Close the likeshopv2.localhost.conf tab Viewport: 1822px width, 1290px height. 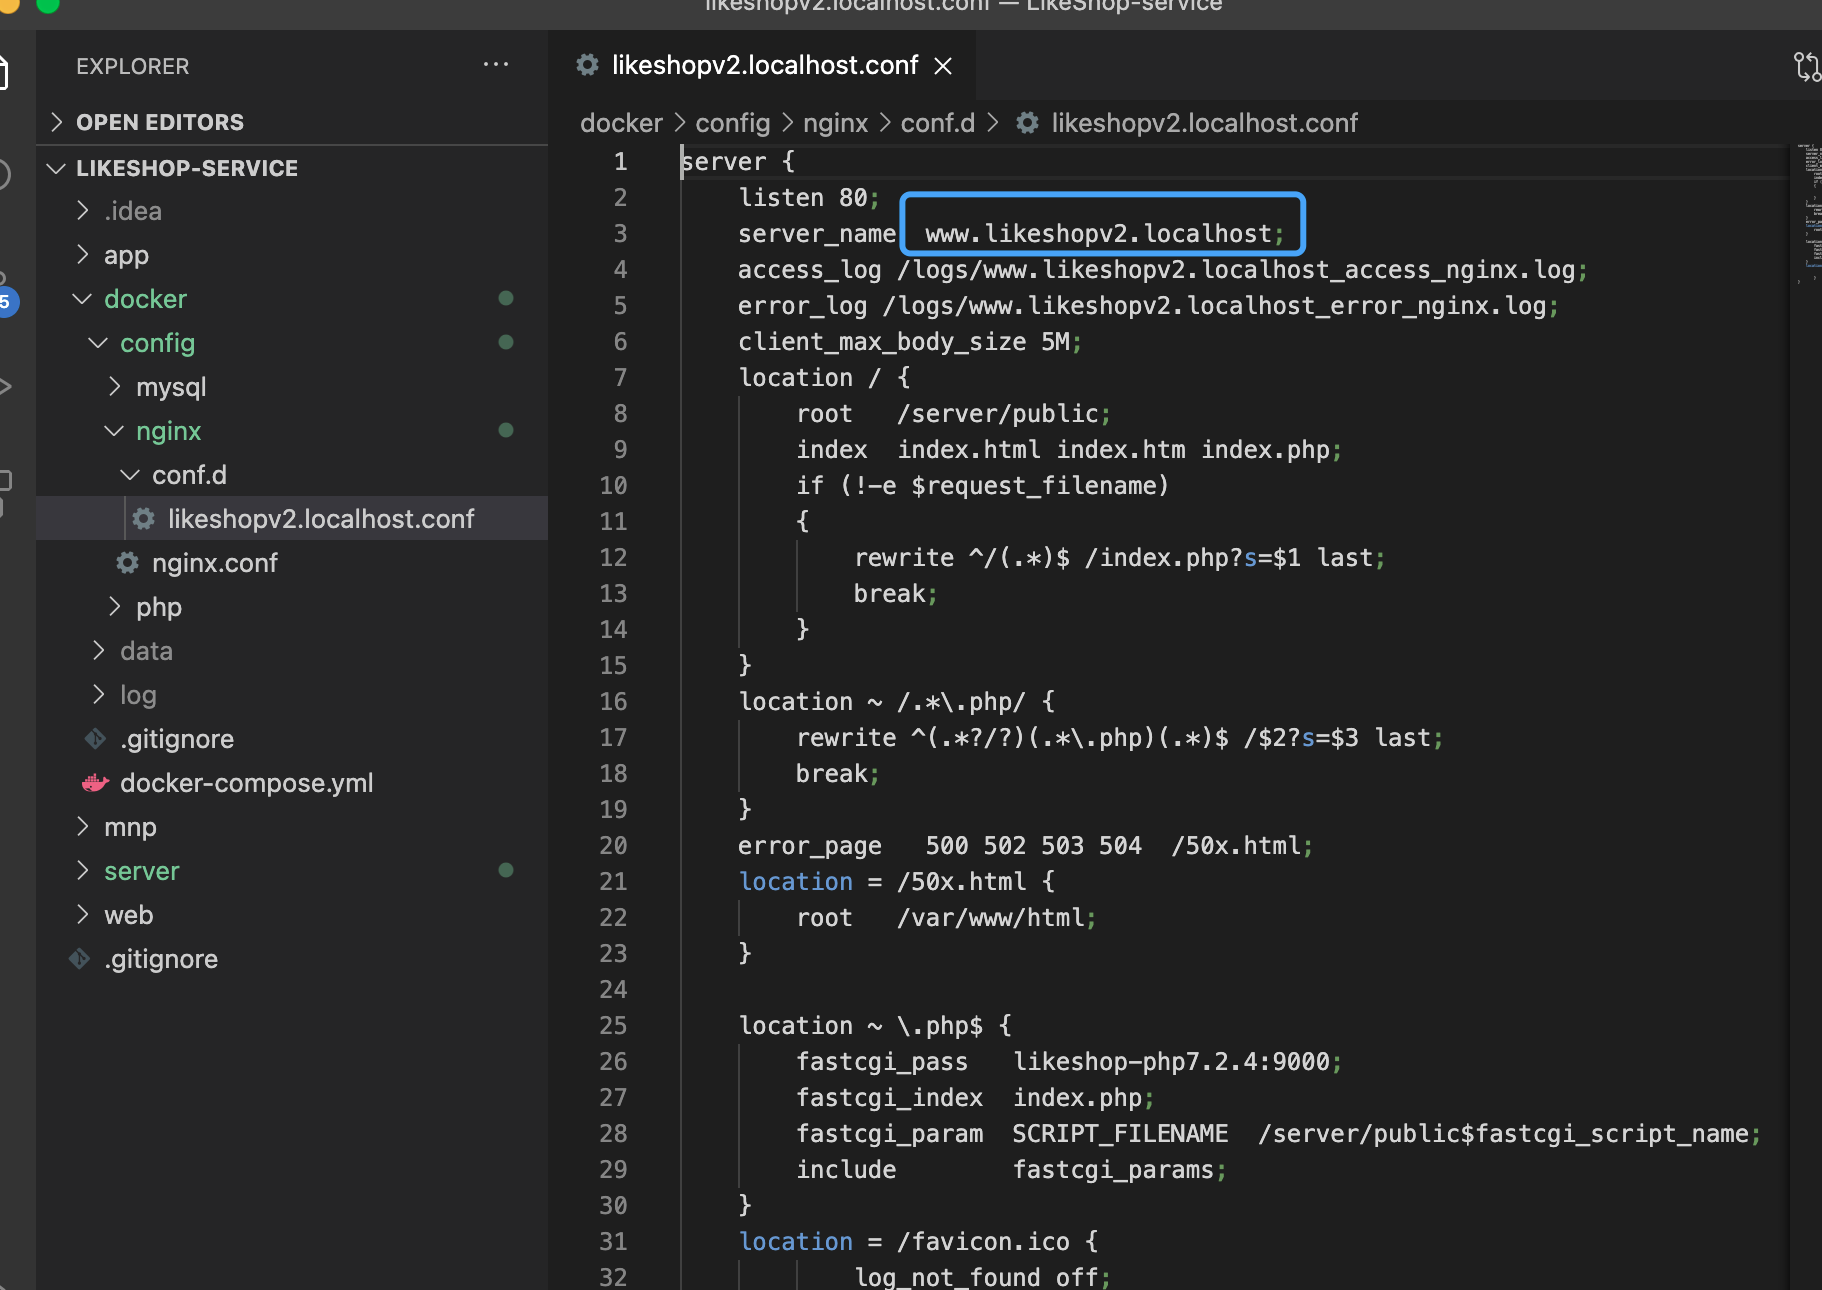point(943,66)
